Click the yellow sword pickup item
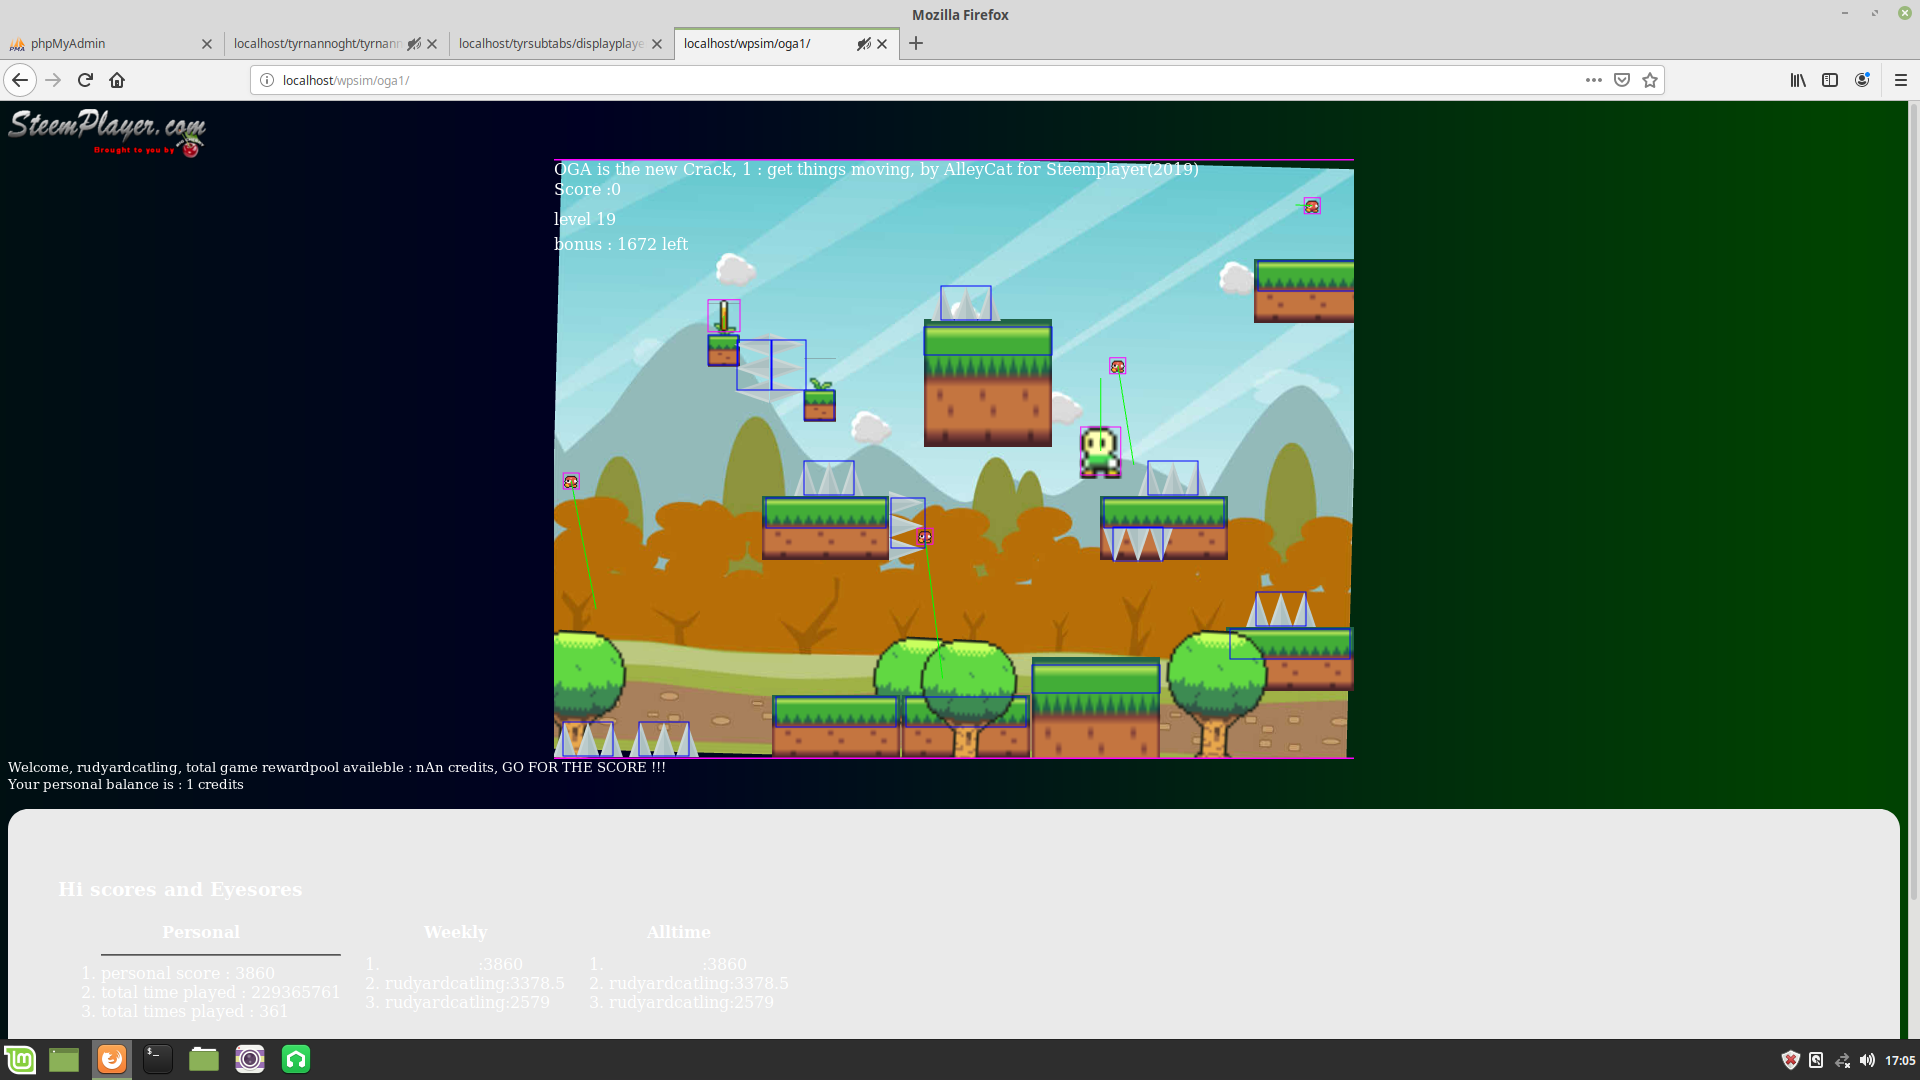The width and height of the screenshot is (1920, 1080). pos(724,316)
